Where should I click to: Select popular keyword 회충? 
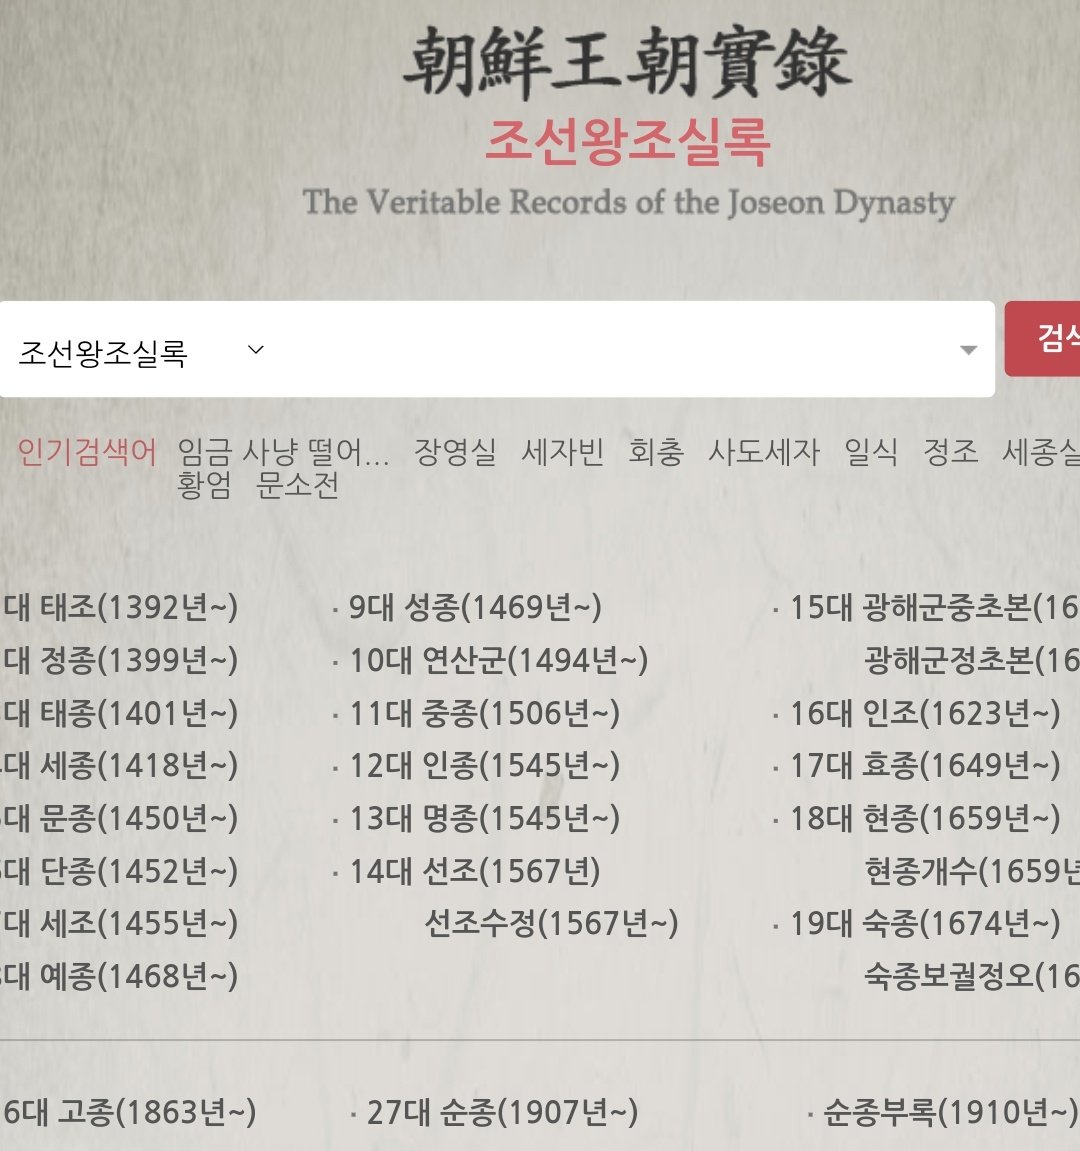656,451
